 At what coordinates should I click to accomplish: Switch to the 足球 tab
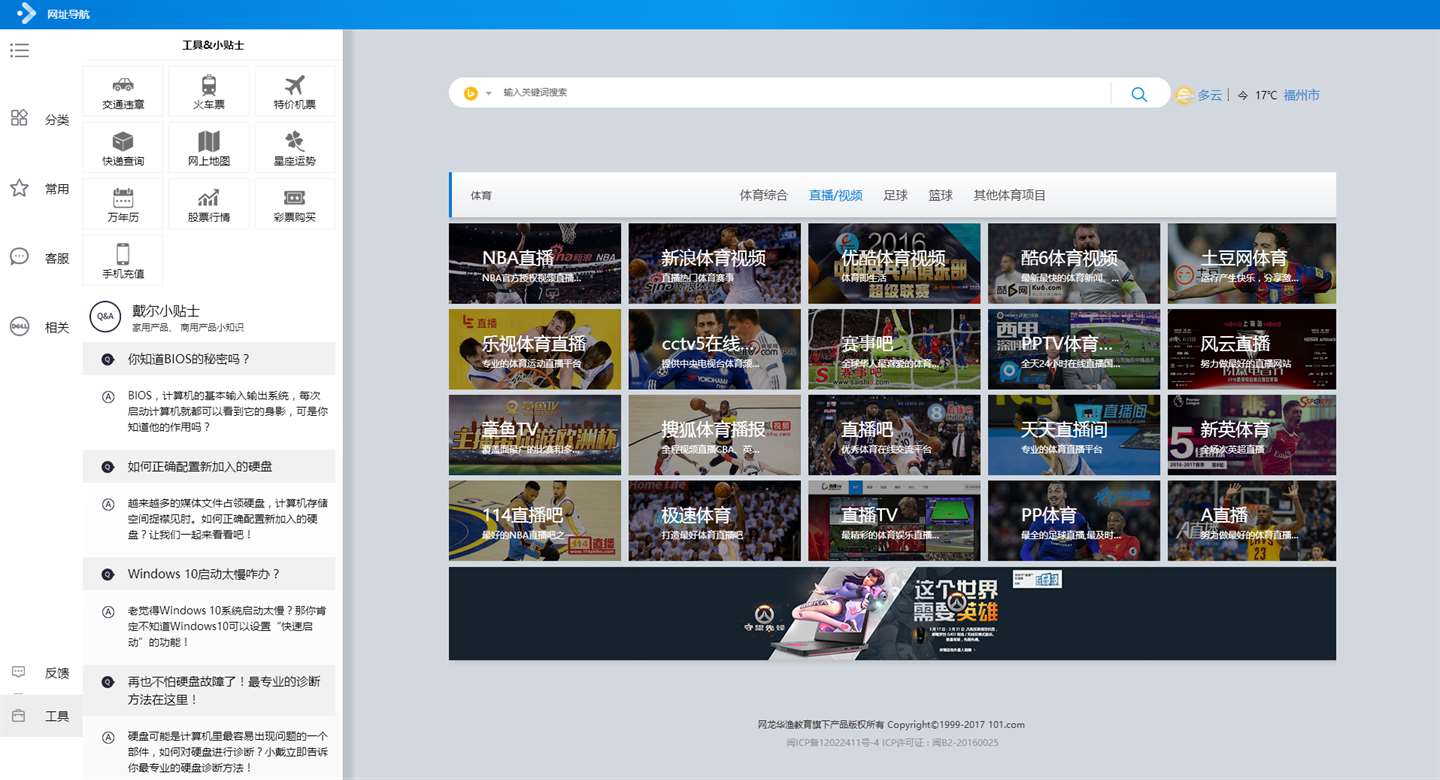[x=896, y=195]
